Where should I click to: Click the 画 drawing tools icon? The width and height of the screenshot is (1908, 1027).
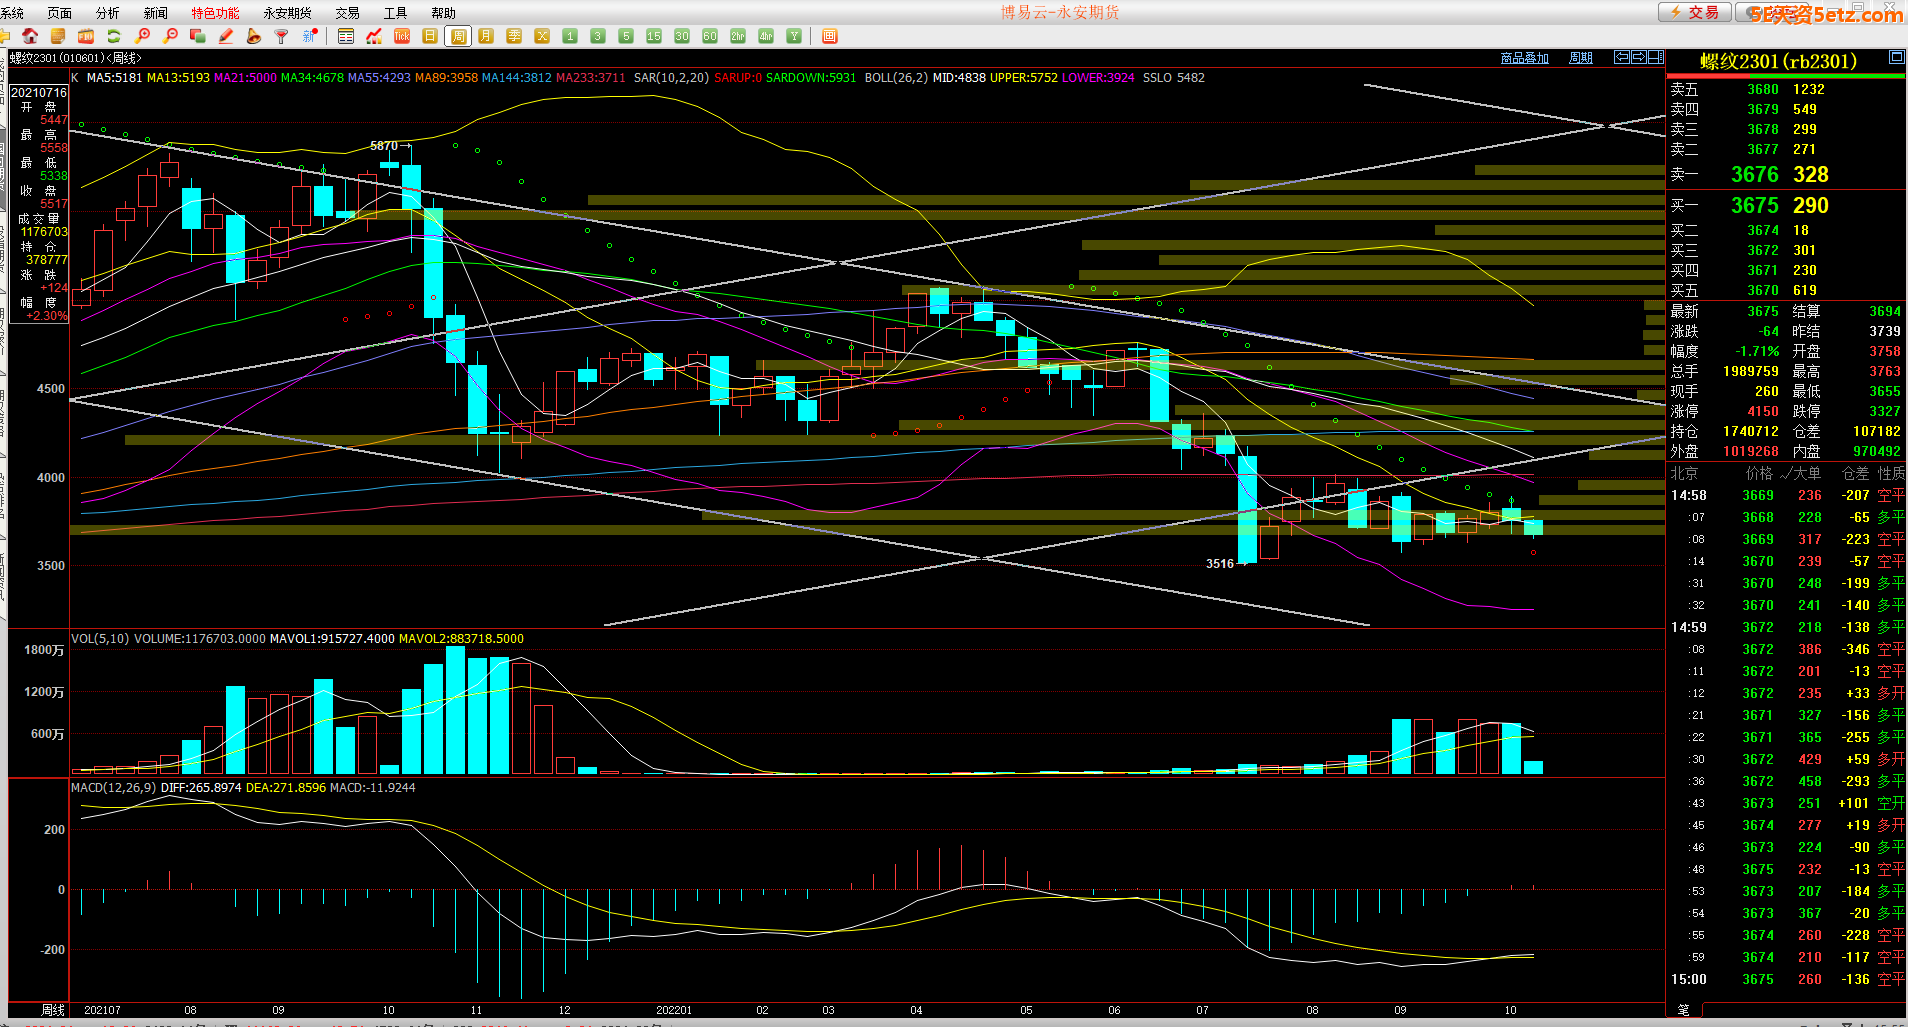(x=829, y=36)
